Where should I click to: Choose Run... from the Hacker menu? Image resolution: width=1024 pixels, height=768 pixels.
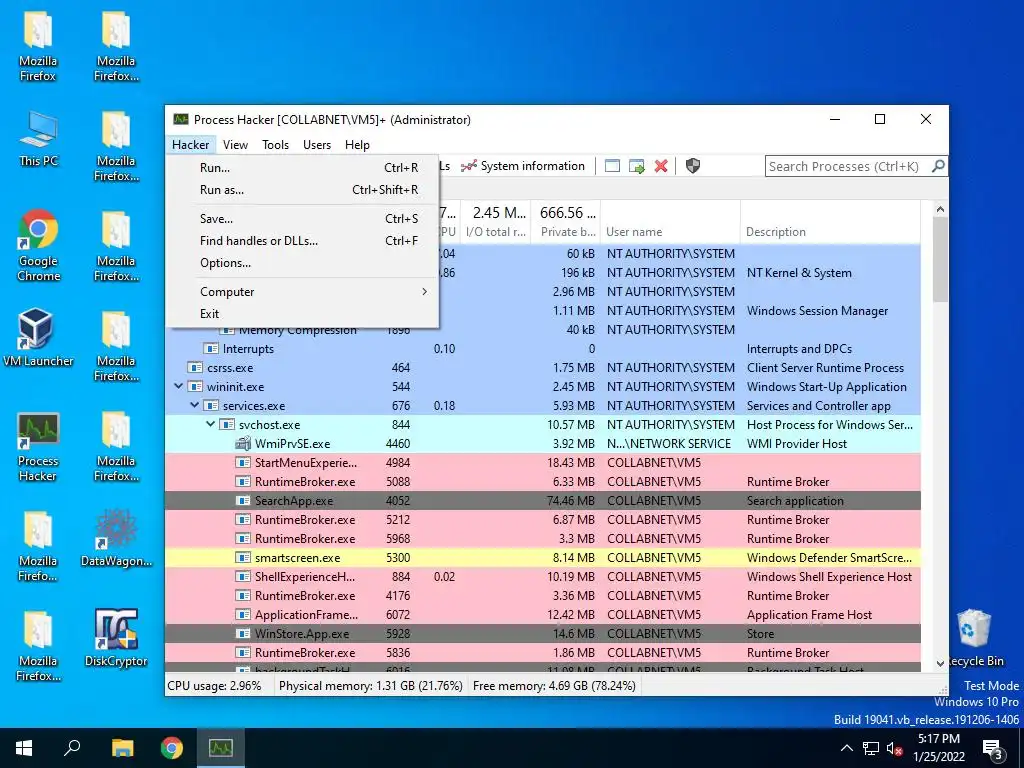pyautogui.click(x=302, y=167)
